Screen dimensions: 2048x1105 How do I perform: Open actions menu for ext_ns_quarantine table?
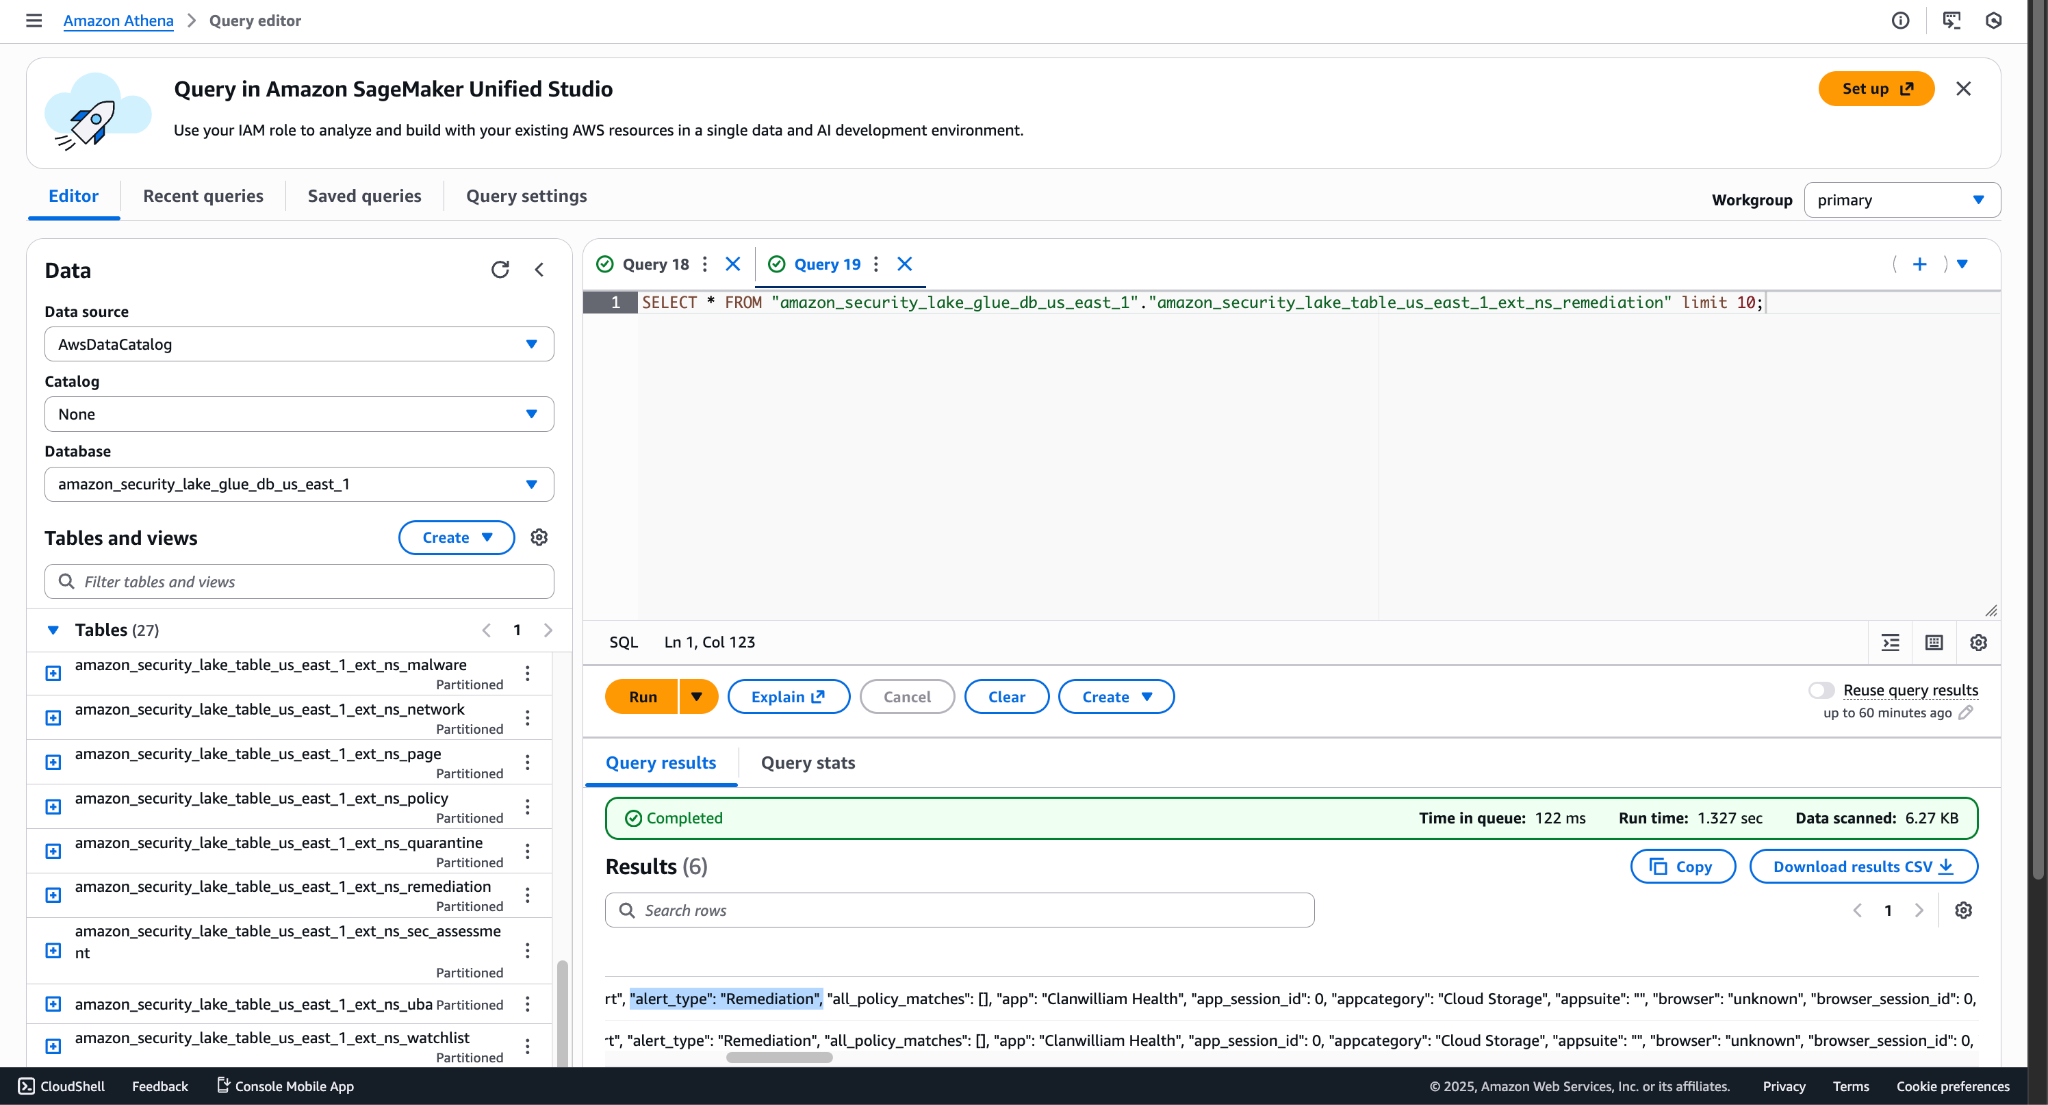tap(528, 852)
